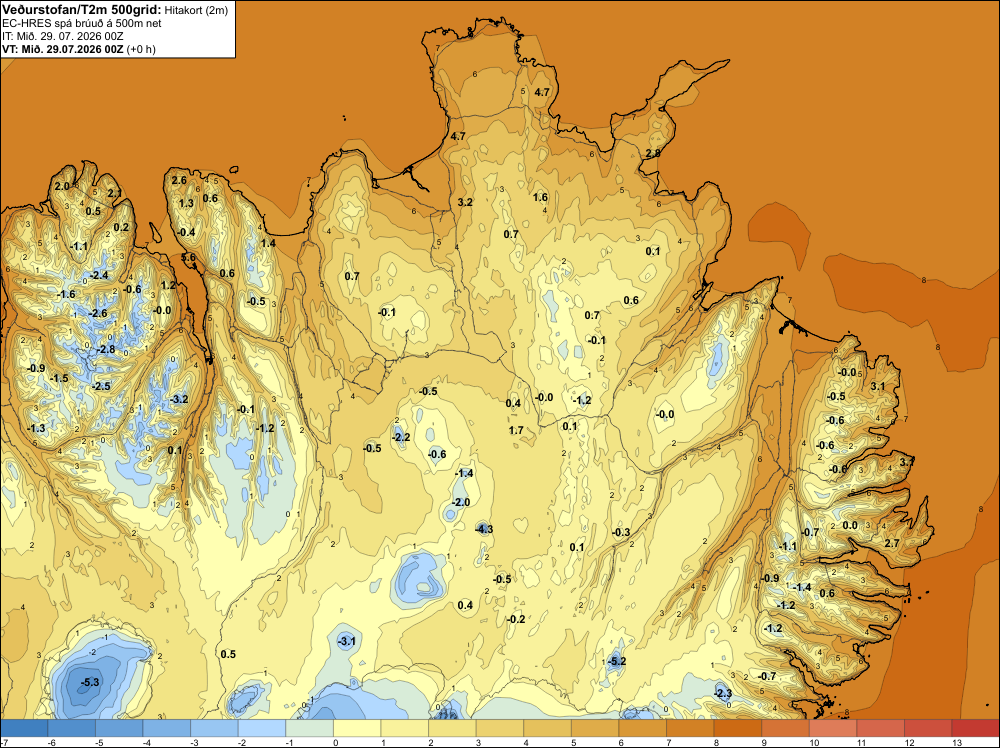Click the -0.2 temperature value
1000x748 pixels.
[515, 619]
